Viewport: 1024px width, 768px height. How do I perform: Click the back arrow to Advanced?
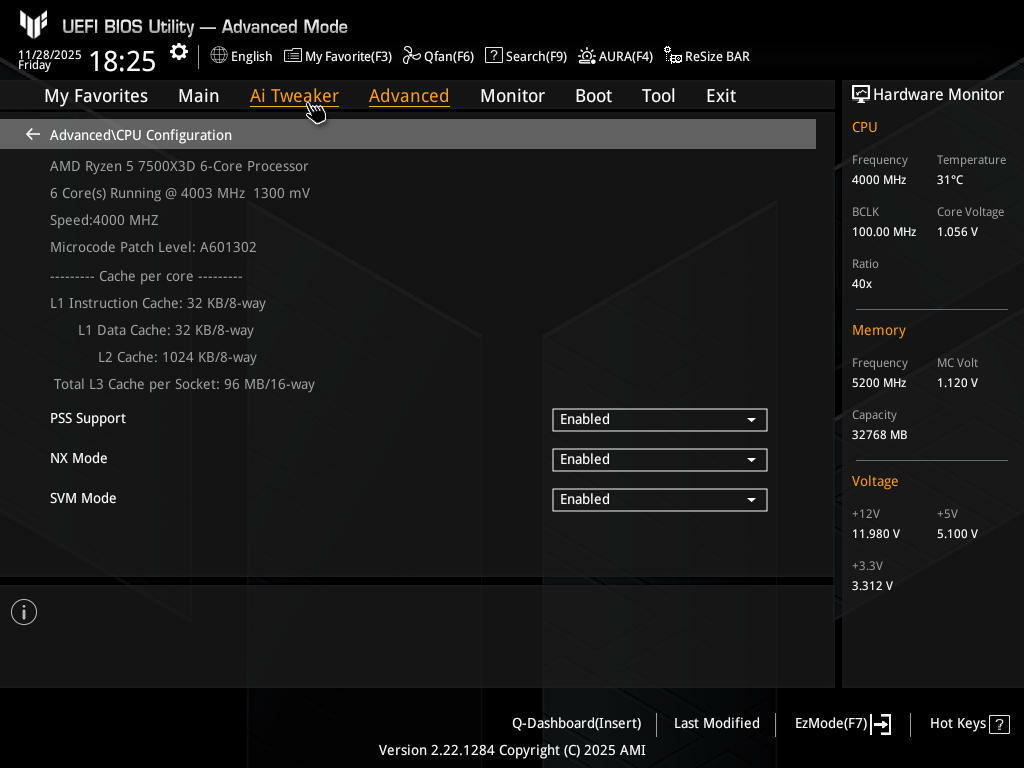pos(33,135)
